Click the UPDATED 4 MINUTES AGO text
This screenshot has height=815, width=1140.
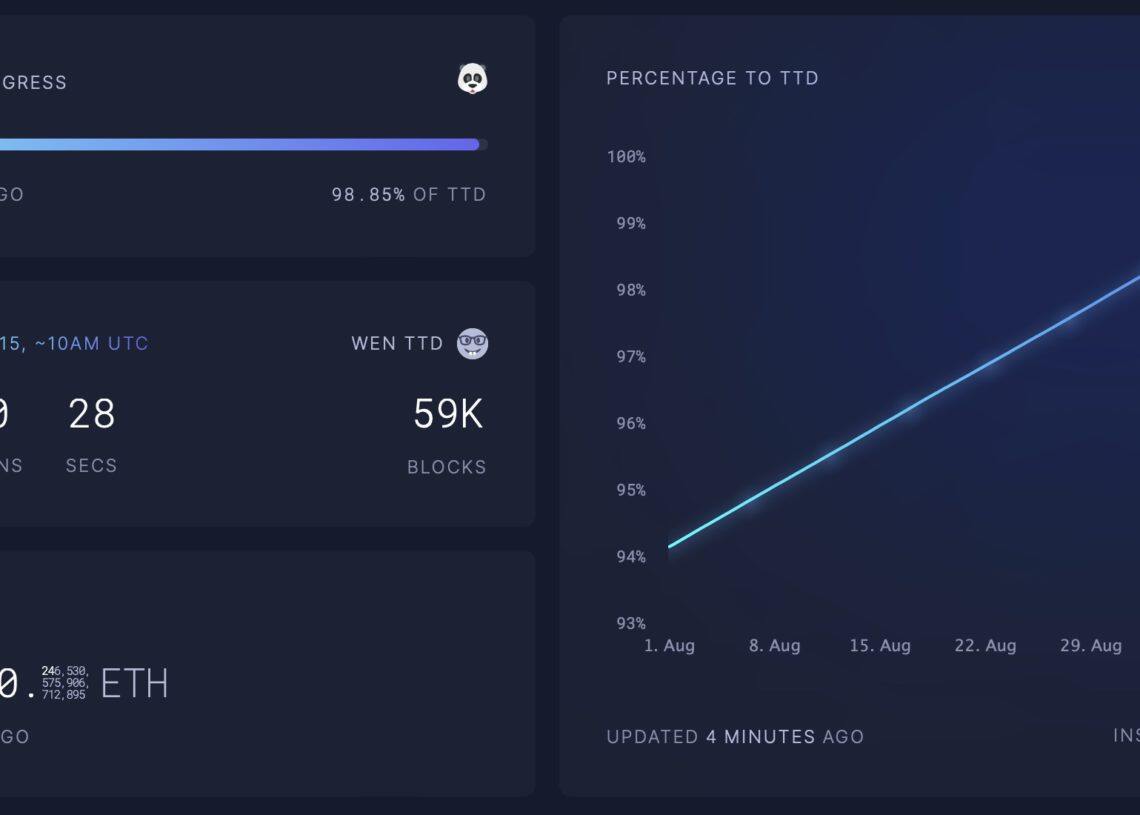(735, 737)
